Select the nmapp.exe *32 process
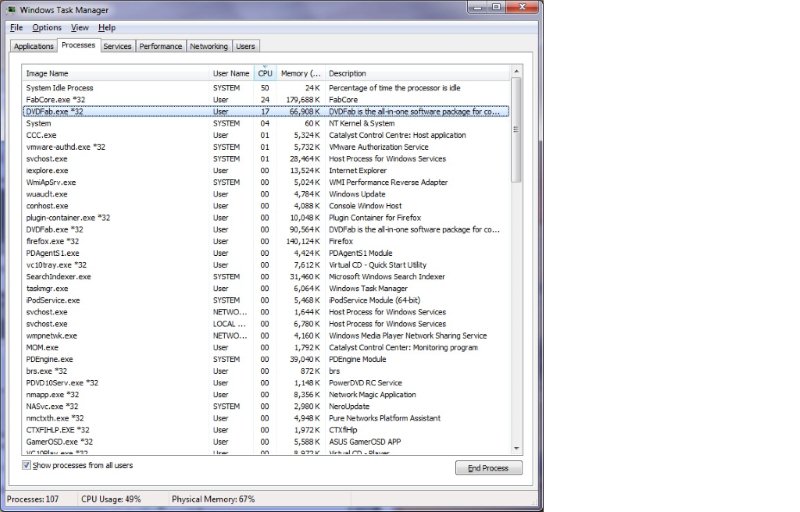 [266, 394]
